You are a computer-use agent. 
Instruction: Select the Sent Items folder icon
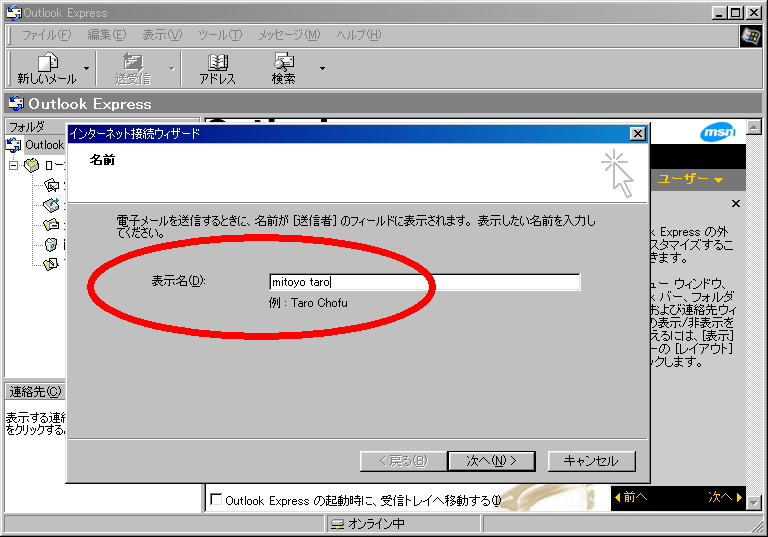tap(51, 224)
